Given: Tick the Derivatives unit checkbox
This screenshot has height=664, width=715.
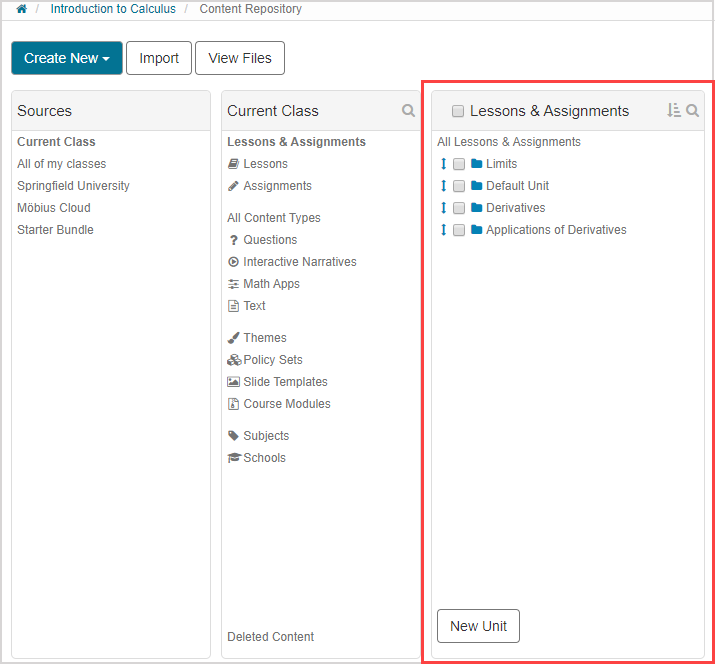Looking at the screenshot, I should (459, 208).
